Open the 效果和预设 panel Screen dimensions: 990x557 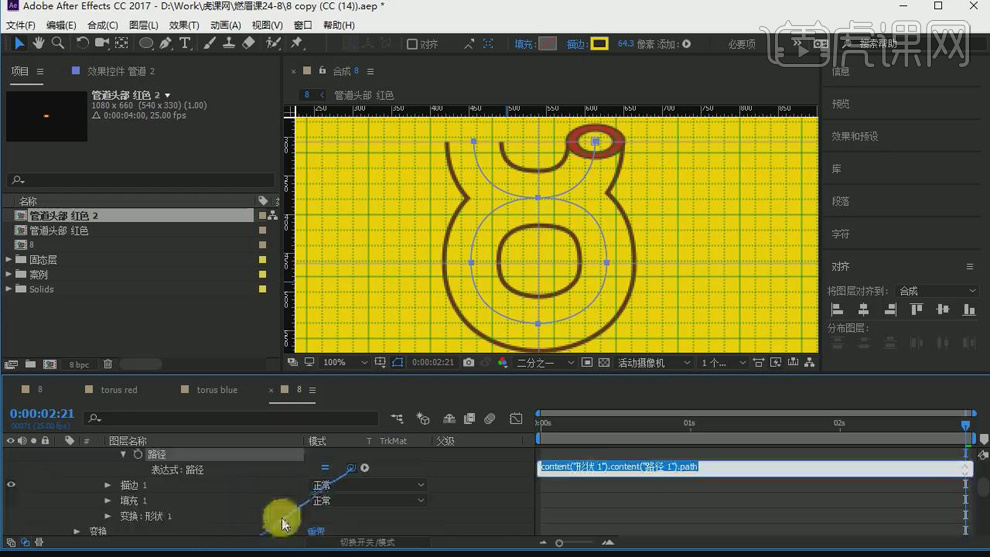click(x=855, y=136)
